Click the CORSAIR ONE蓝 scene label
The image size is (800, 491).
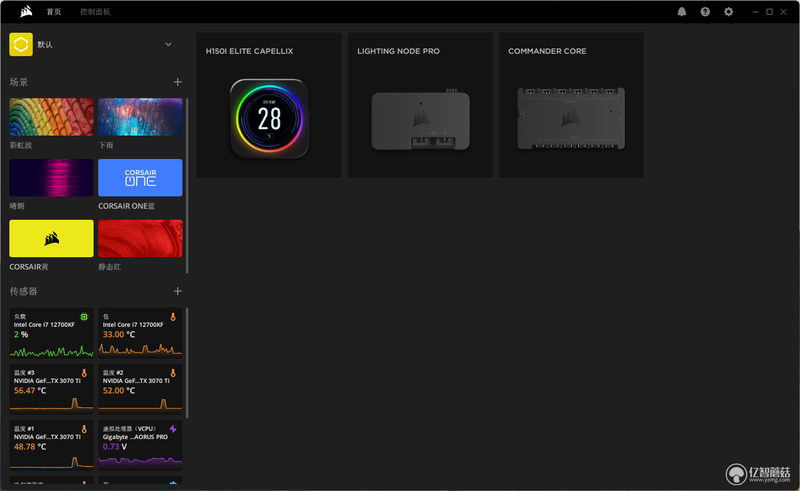coord(127,206)
